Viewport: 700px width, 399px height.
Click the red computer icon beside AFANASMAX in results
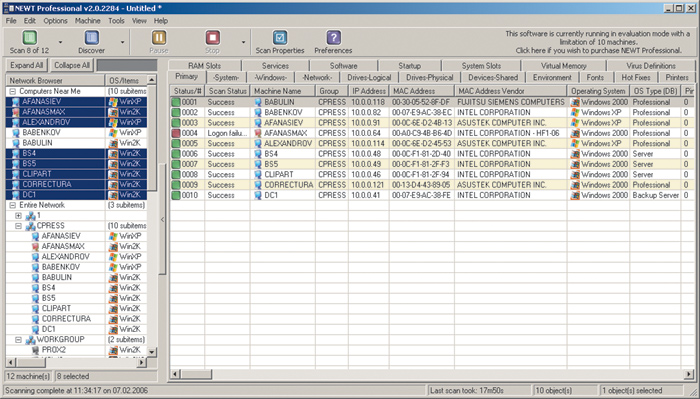258,133
